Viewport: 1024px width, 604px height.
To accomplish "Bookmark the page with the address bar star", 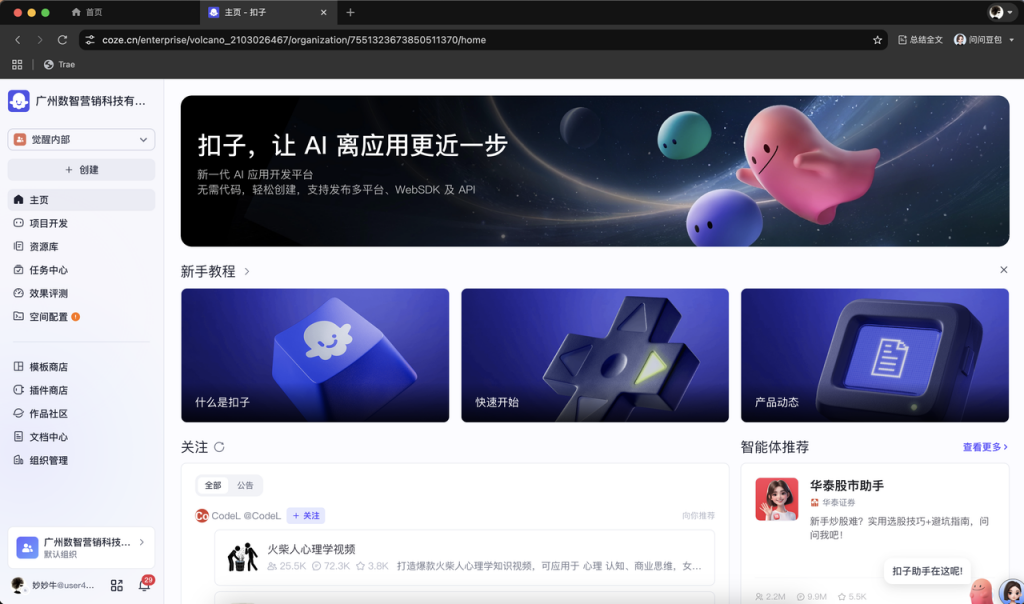I will 877,39.
